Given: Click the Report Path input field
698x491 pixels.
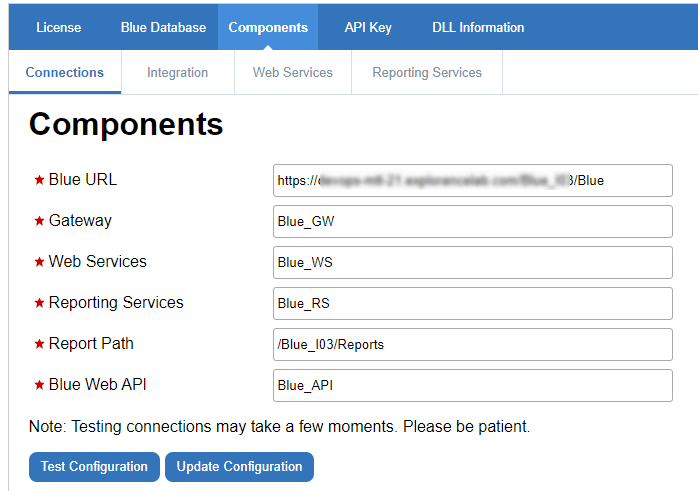Looking at the screenshot, I should pos(473,345).
